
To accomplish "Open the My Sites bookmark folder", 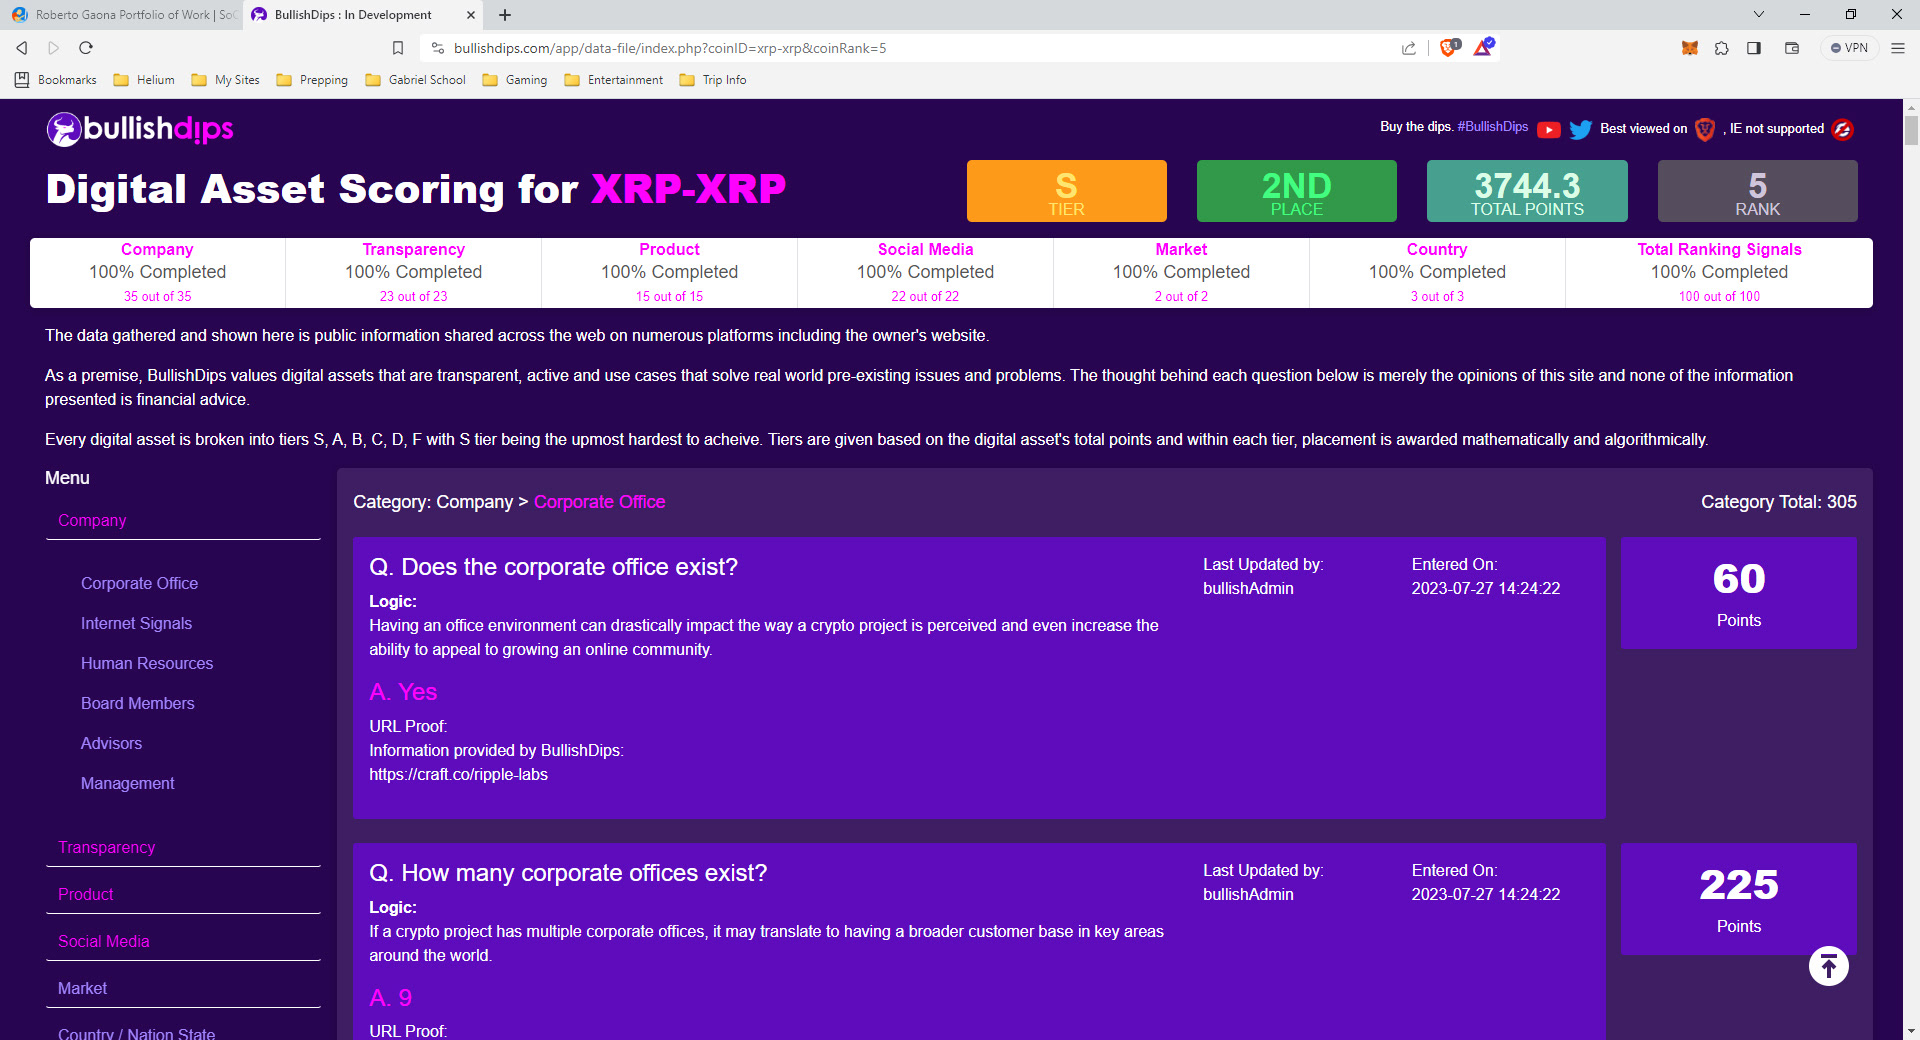I will (226, 80).
